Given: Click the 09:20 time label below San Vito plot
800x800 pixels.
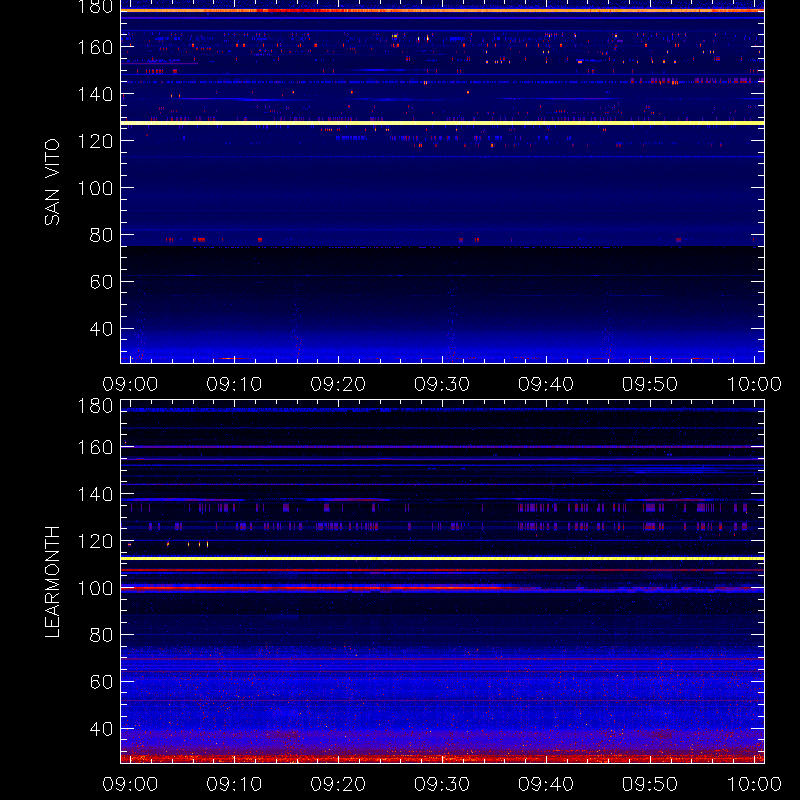Looking at the screenshot, I should point(338,384).
